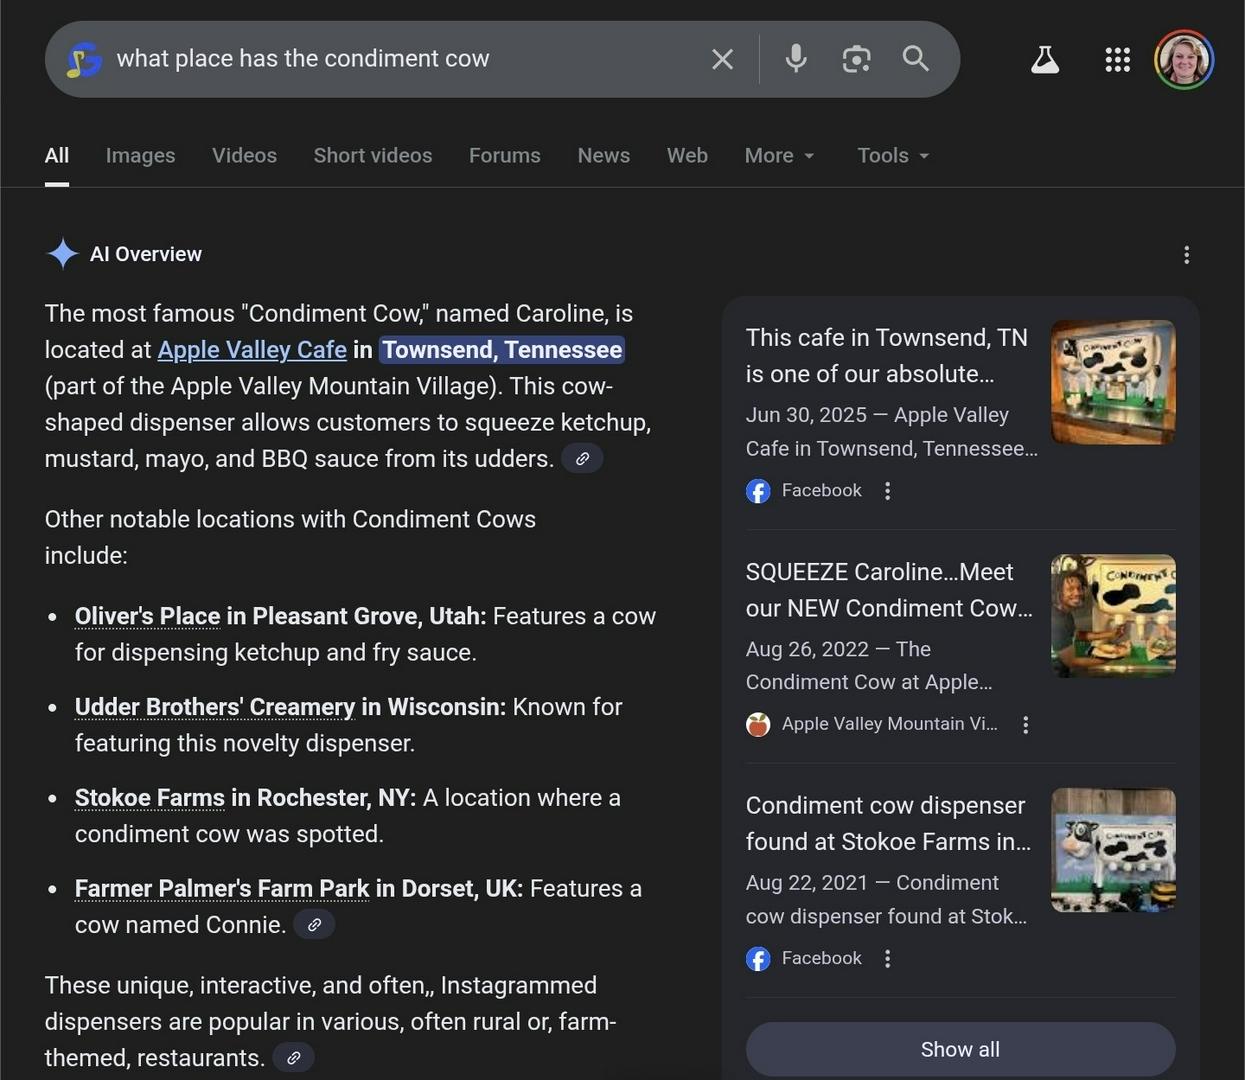Expand the More search filters dropdown

pyautogui.click(x=779, y=156)
